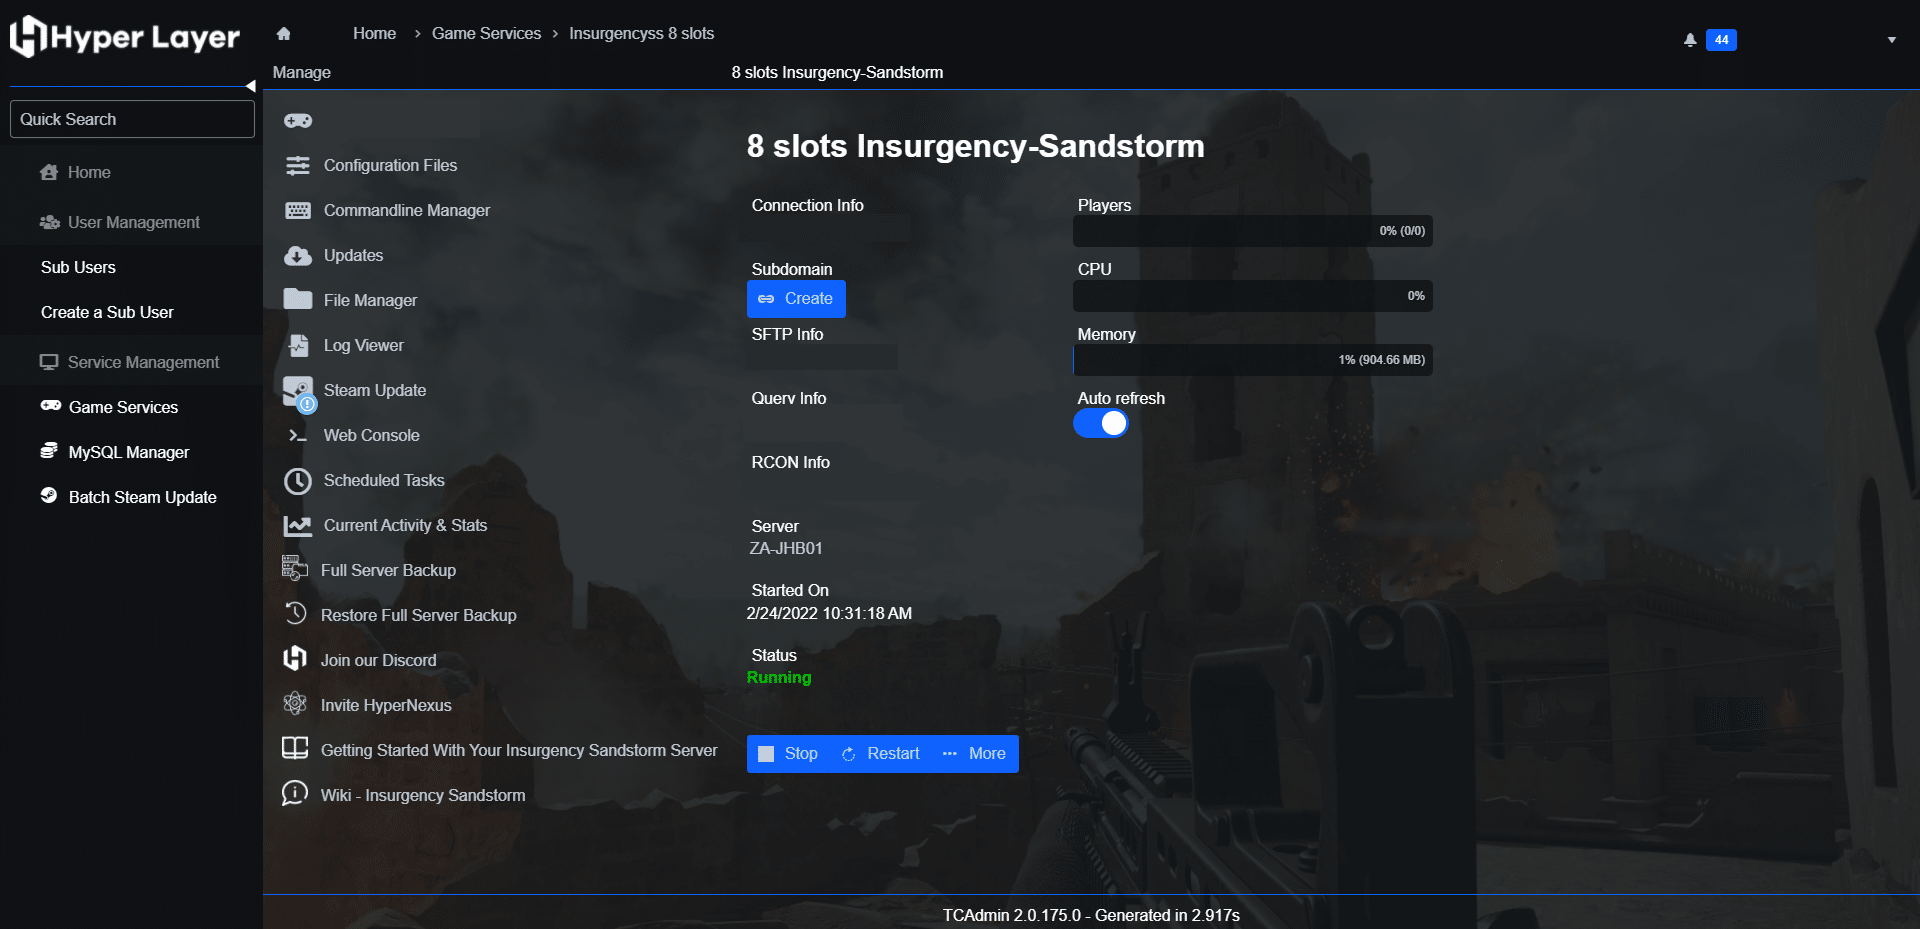1920x929 pixels.
Task: Click the CPU usage bar
Action: (x=1253, y=296)
